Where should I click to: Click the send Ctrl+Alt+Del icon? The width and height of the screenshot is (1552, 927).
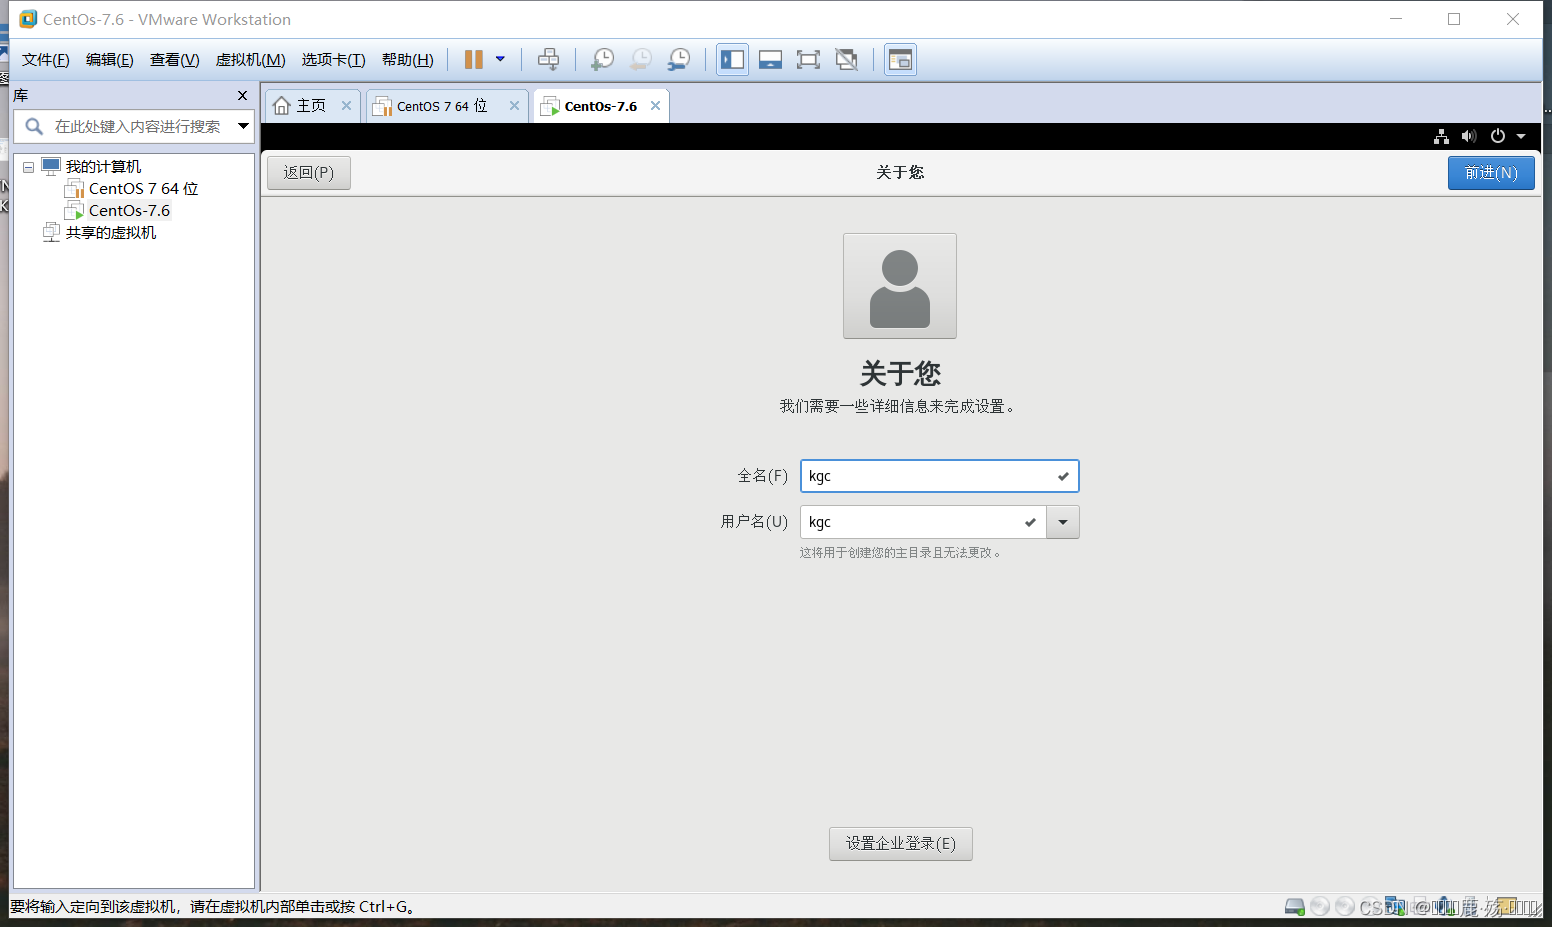click(548, 60)
